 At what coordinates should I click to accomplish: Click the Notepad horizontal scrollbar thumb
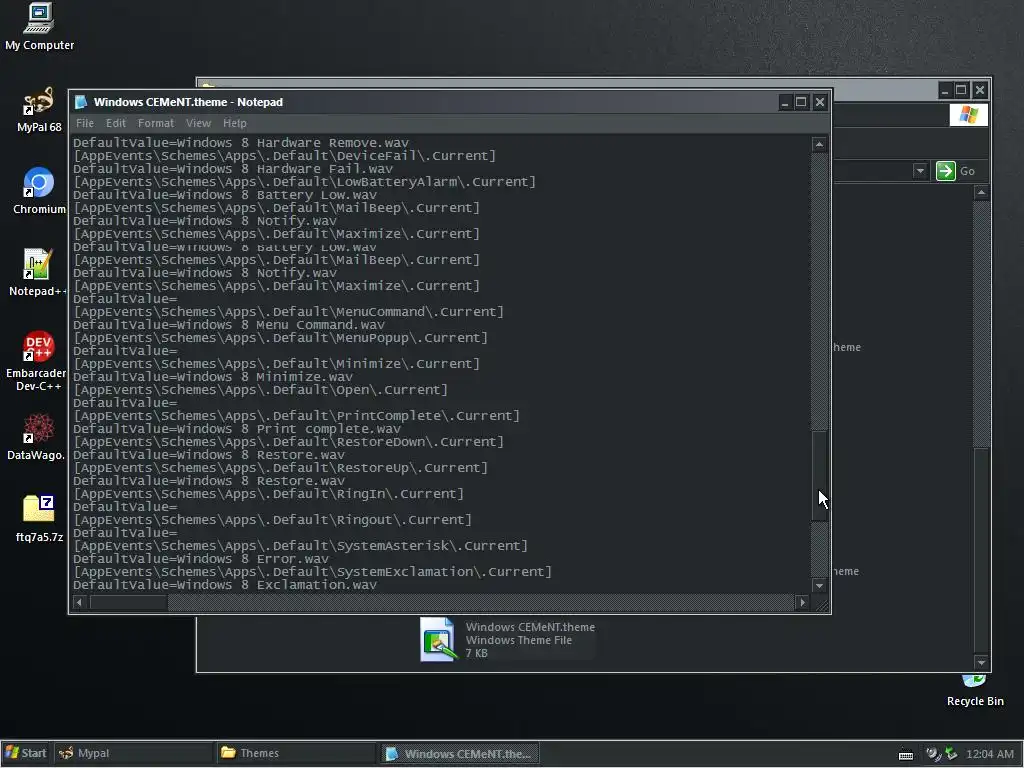pyautogui.click(x=128, y=602)
